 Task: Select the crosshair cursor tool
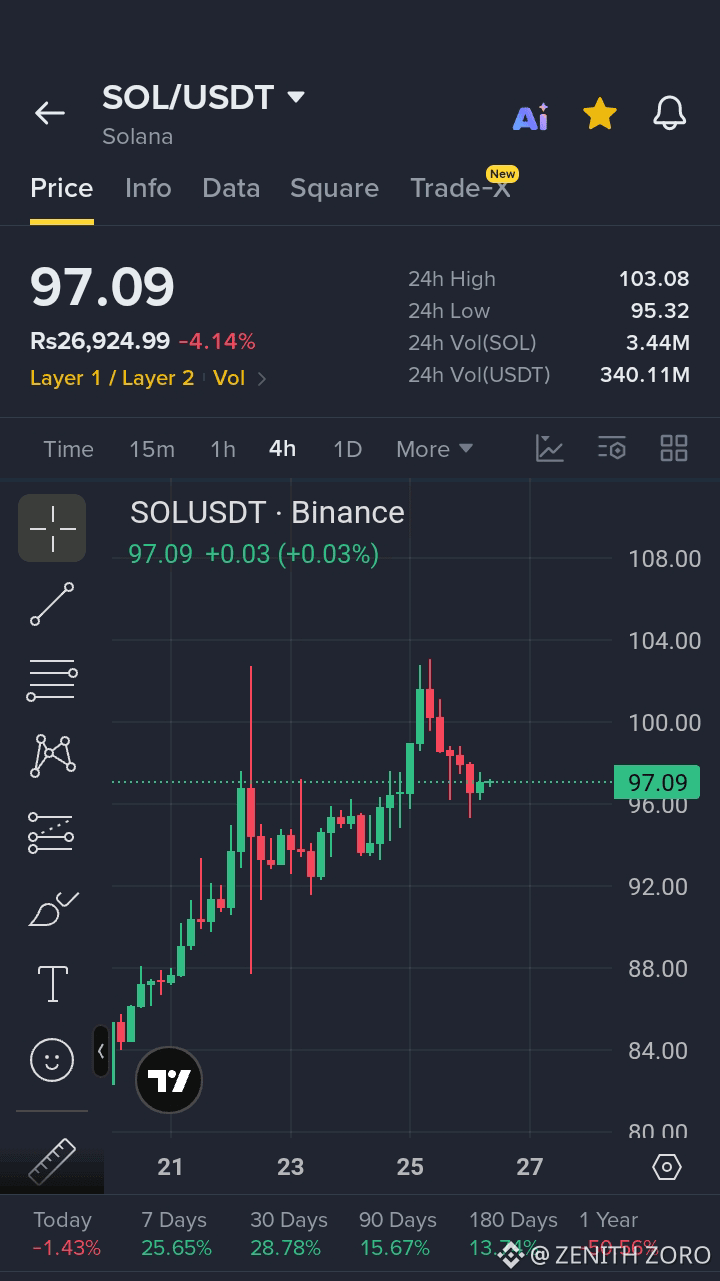(52, 528)
